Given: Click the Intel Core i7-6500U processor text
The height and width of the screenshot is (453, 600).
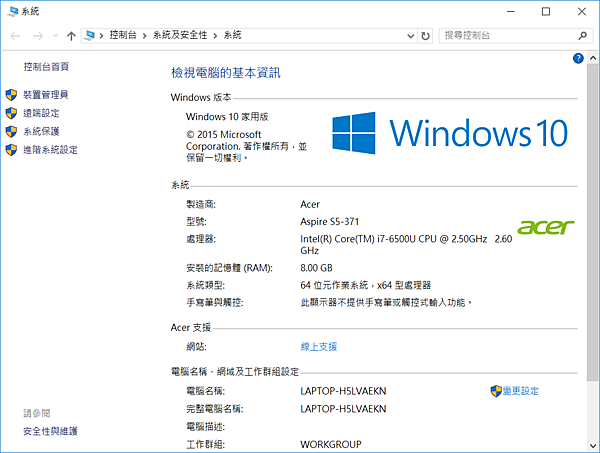Looking at the screenshot, I should pos(406,244).
